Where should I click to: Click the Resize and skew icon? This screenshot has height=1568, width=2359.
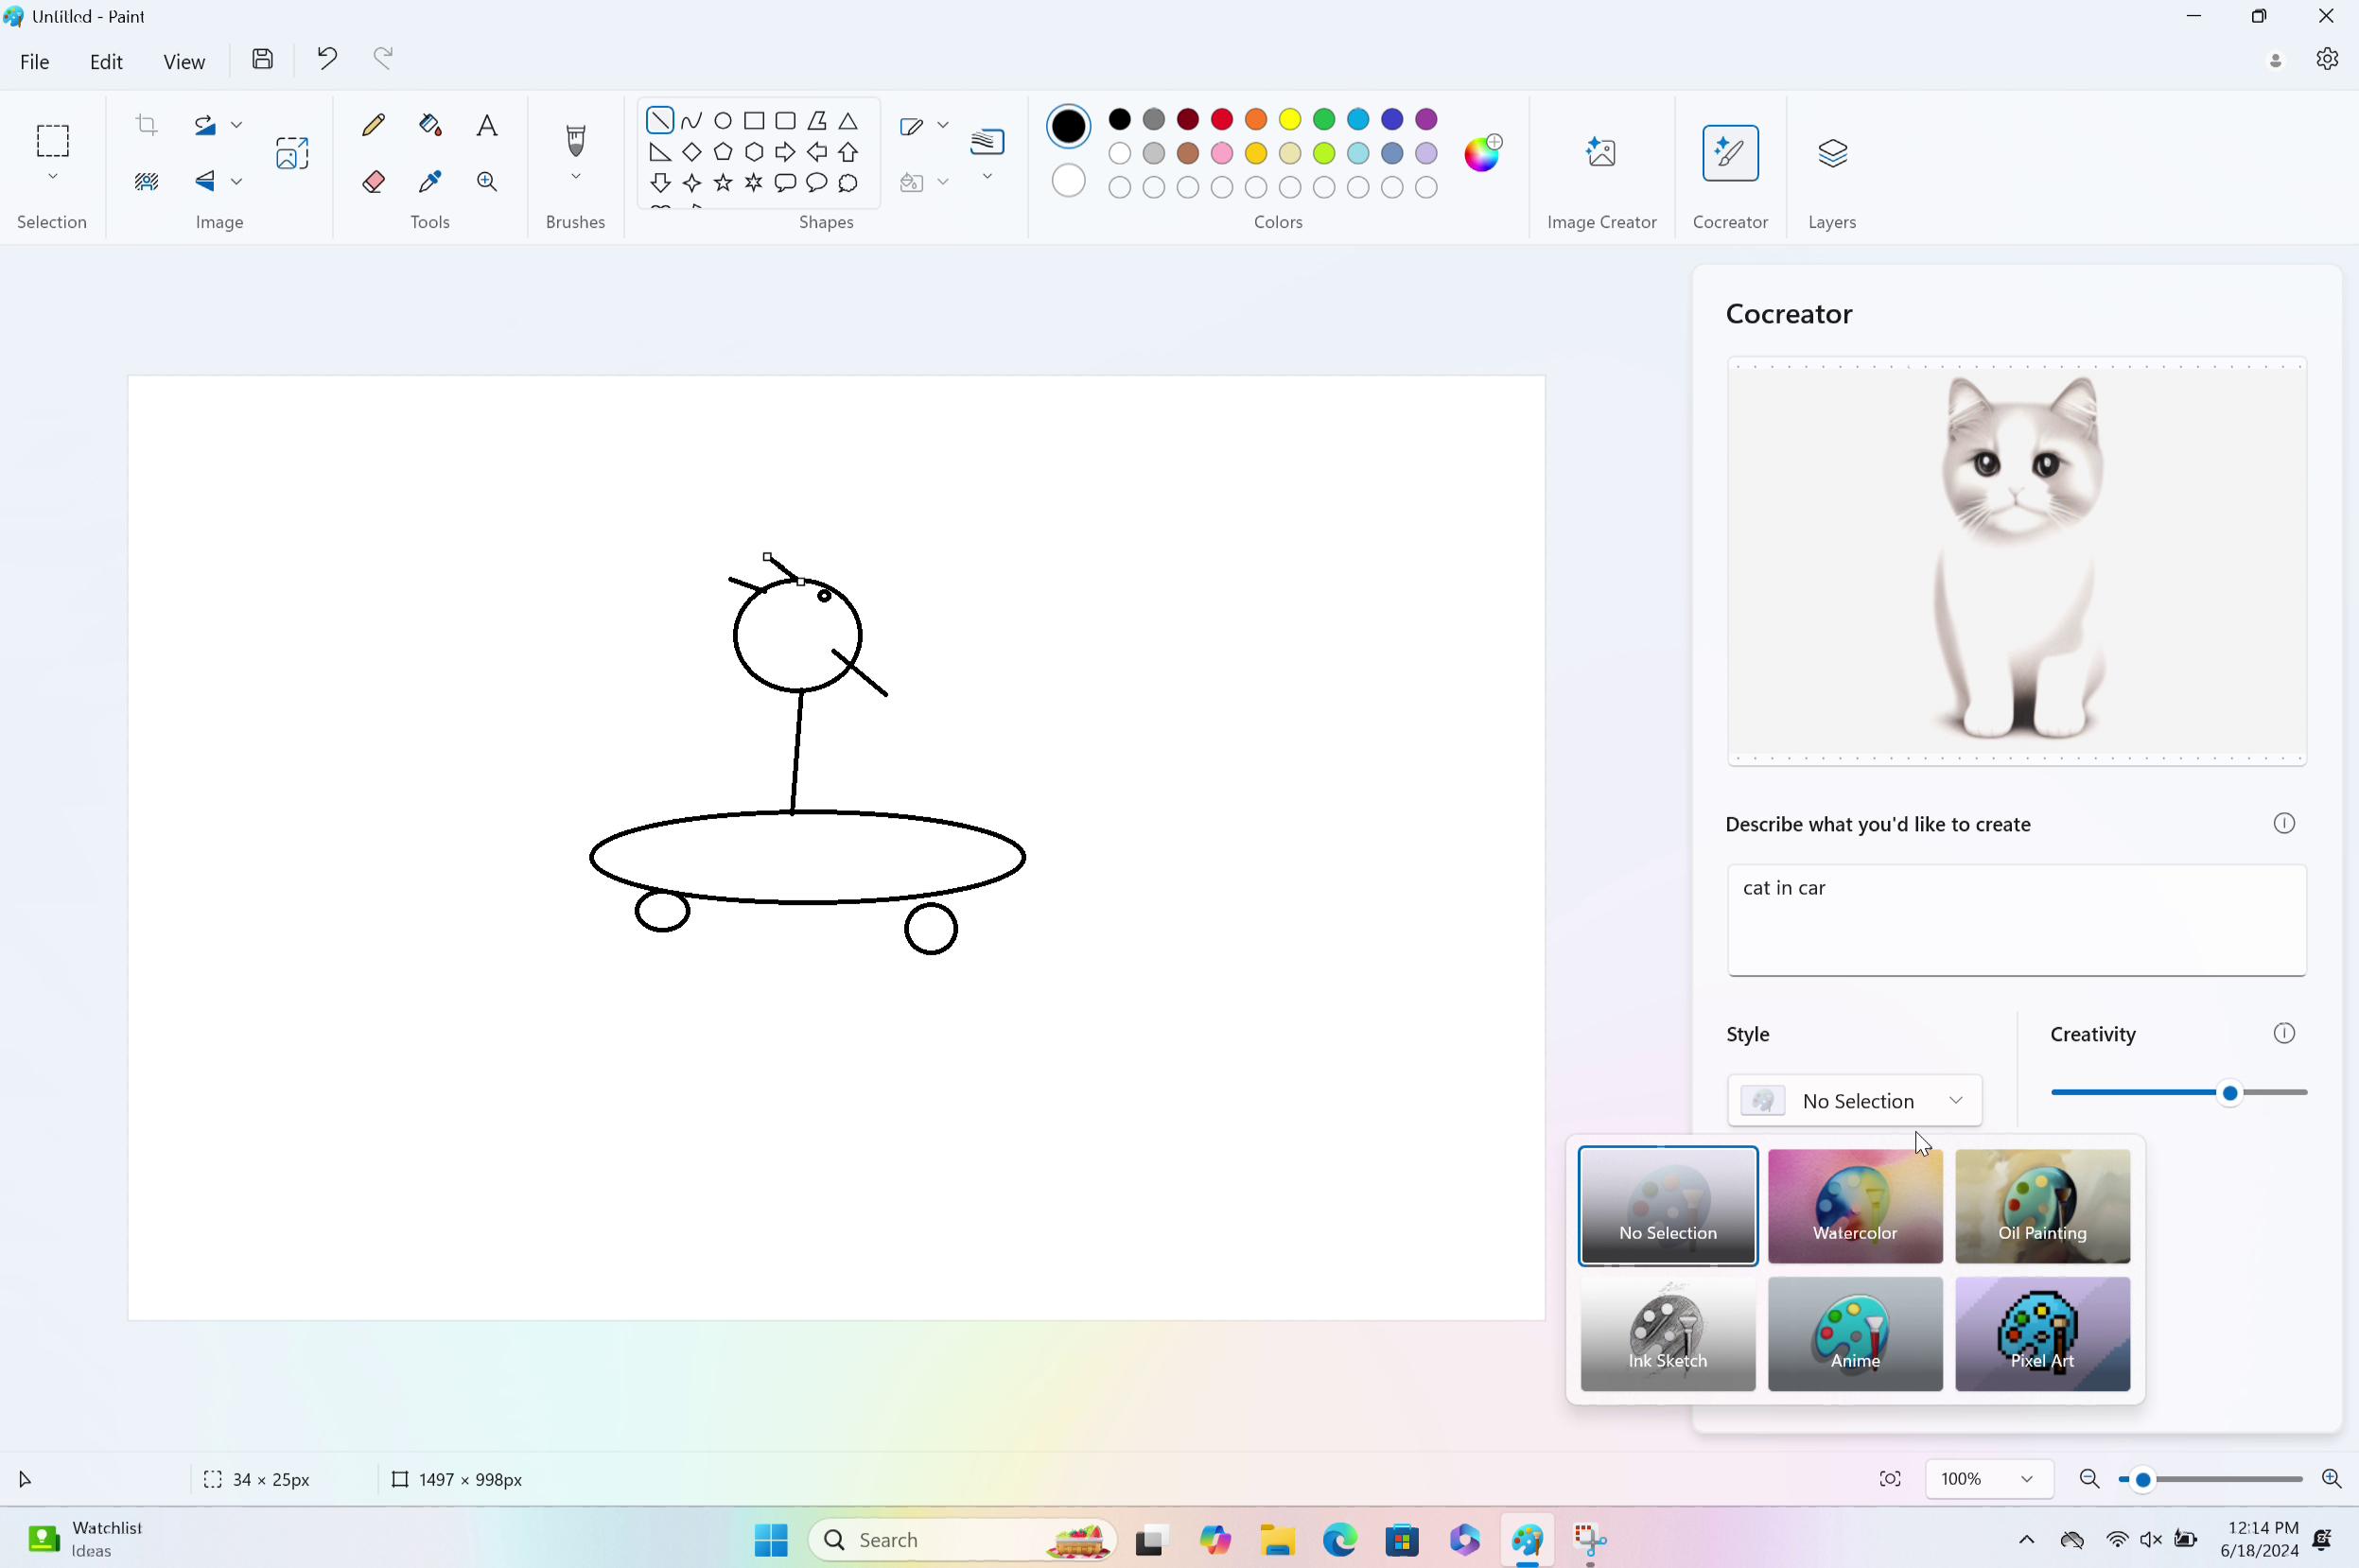coord(292,153)
